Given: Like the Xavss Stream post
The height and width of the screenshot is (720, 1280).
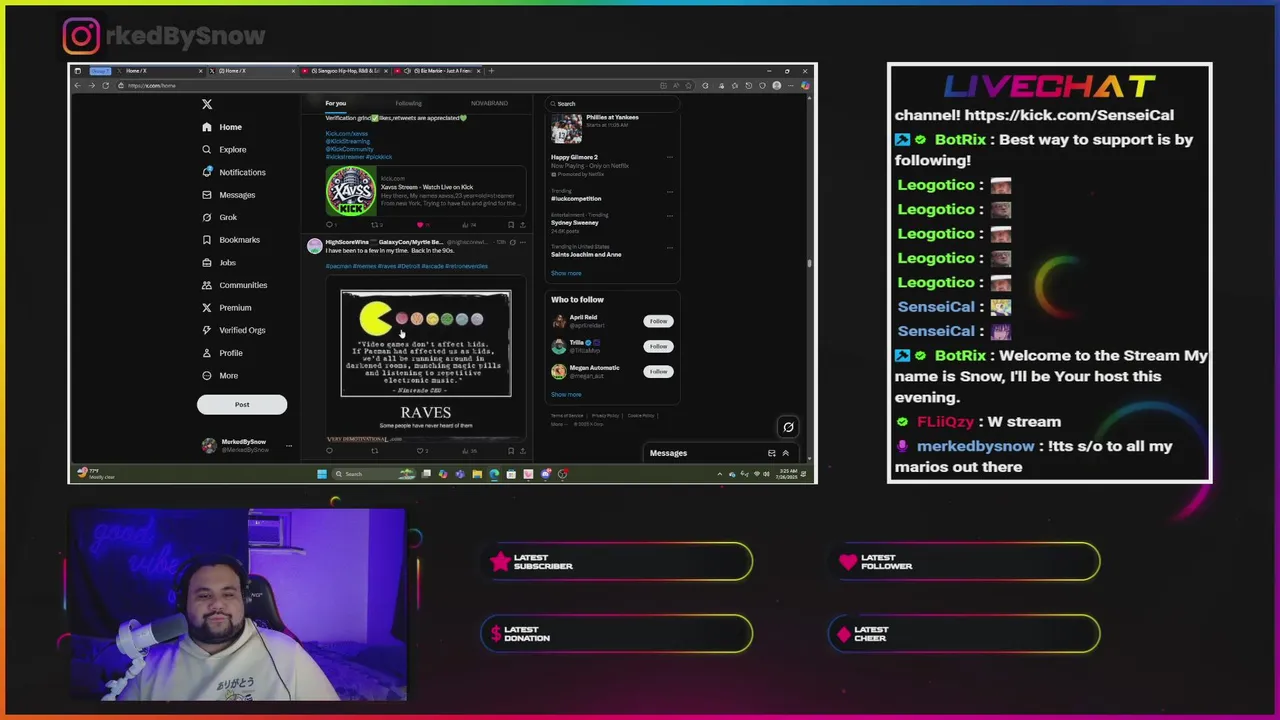Looking at the screenshot, I should point(420,225).
